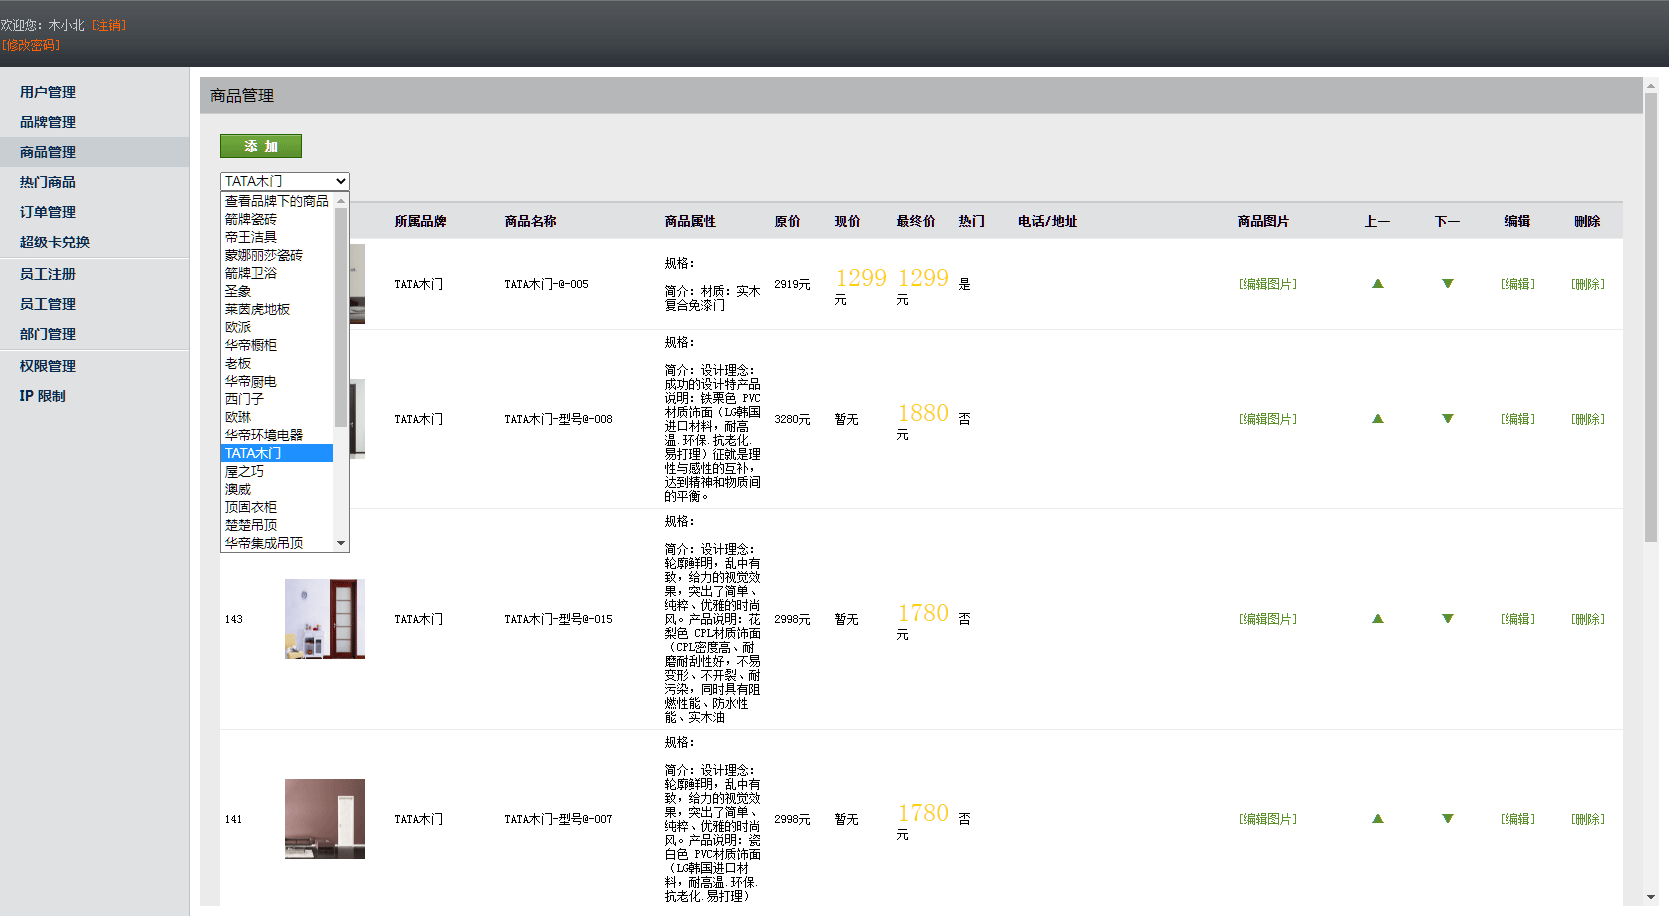Choose 箭牌卫浴 from brand list
The height and width of the screenshot is (916, 1669).
[x=277, y=273]
